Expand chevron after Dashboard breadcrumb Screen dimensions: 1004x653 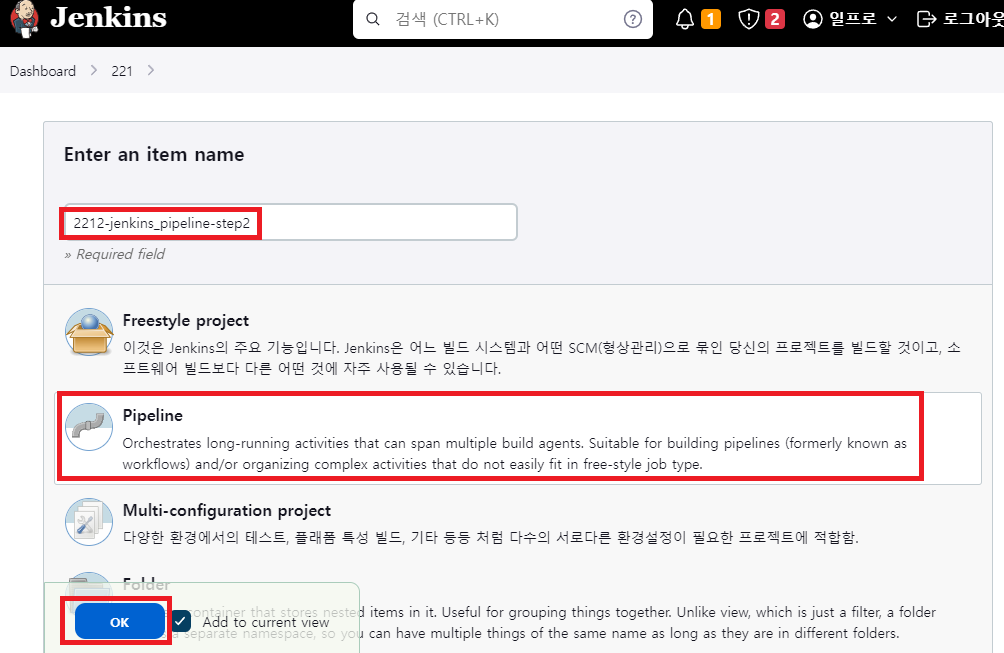pos(94,70)
